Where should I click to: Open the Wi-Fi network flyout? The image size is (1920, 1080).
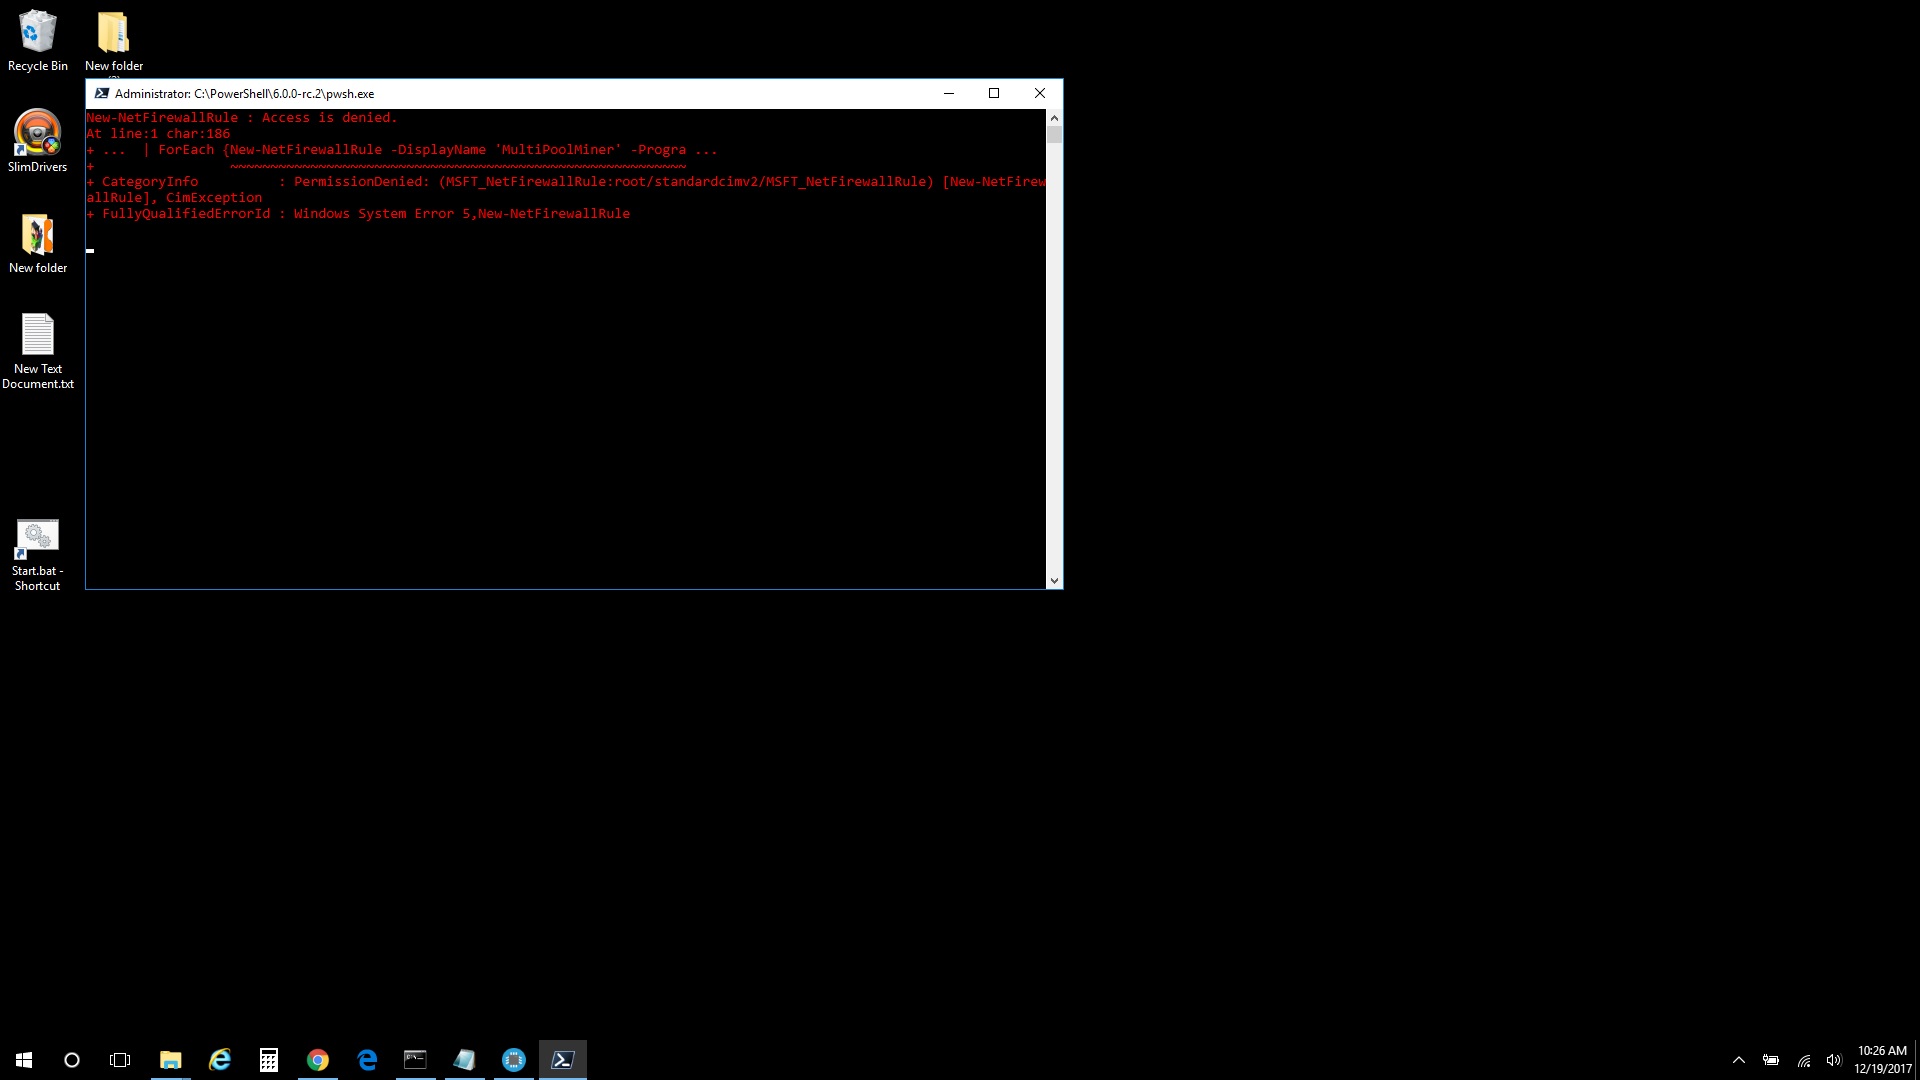(1805, 1059)
